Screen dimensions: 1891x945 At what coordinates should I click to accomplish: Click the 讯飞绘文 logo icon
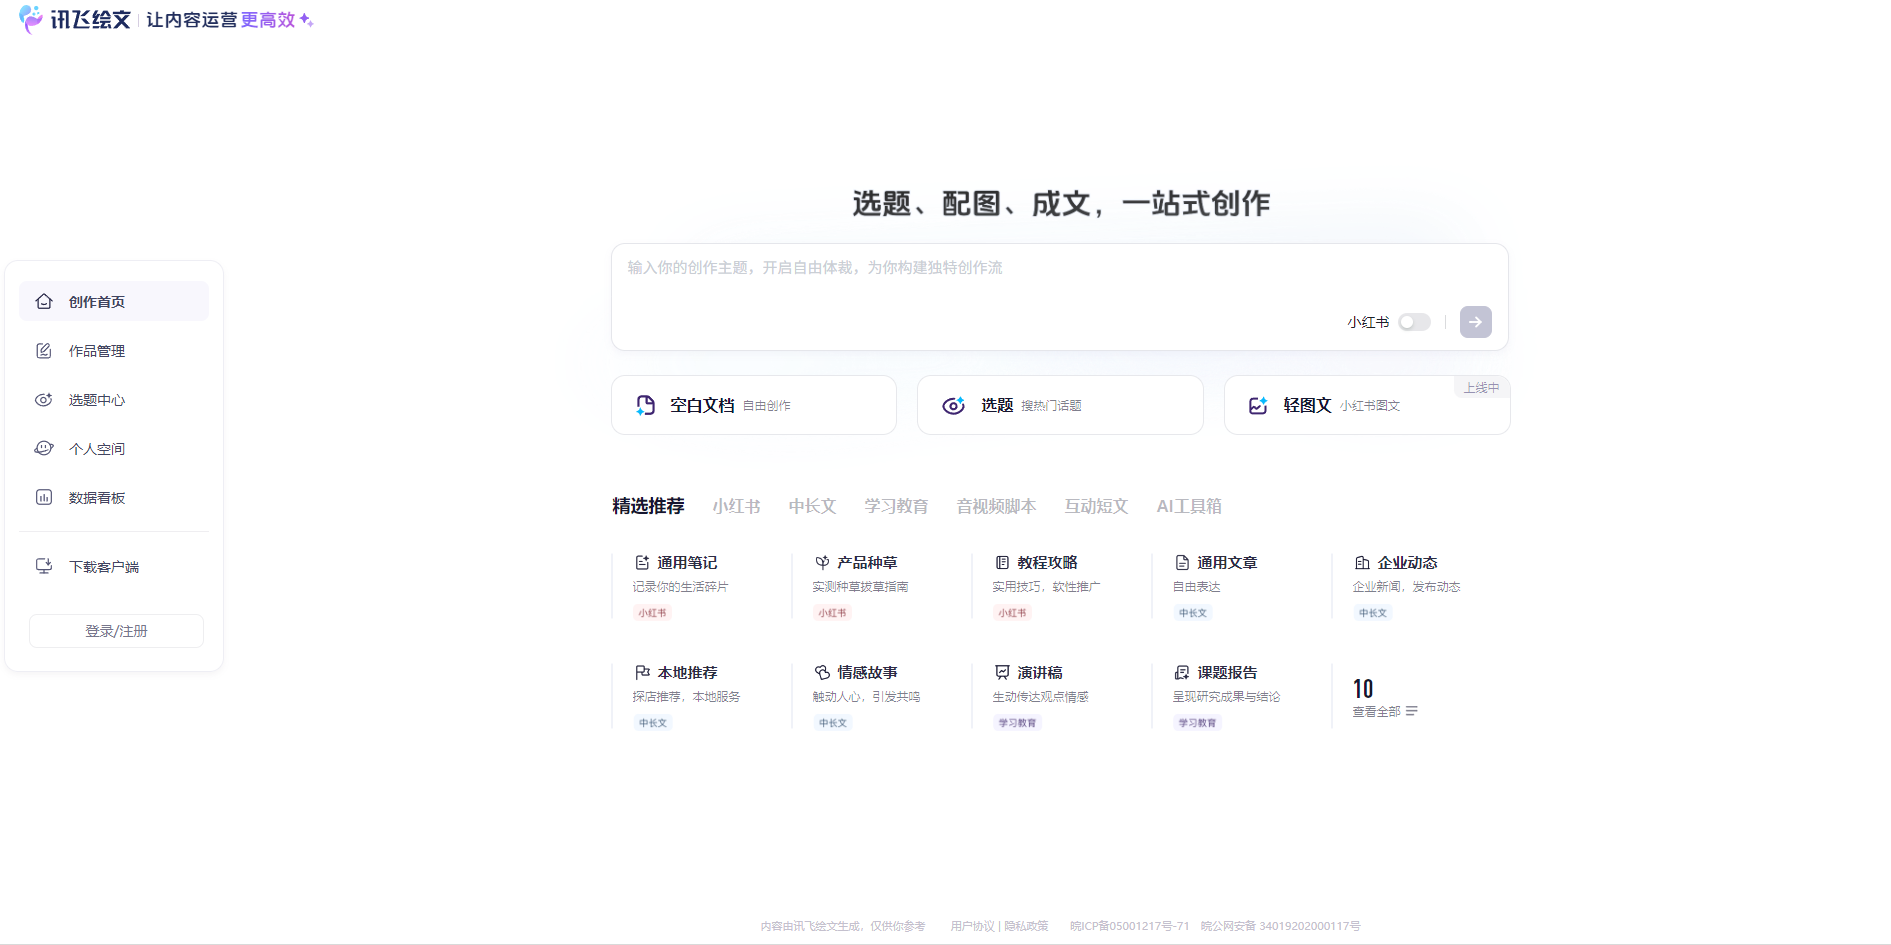coord(27,19)
